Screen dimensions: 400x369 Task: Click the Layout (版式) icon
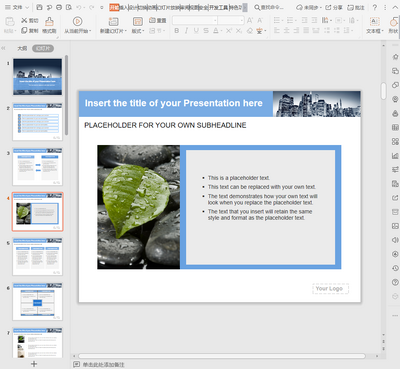click(x=138, y=22)
